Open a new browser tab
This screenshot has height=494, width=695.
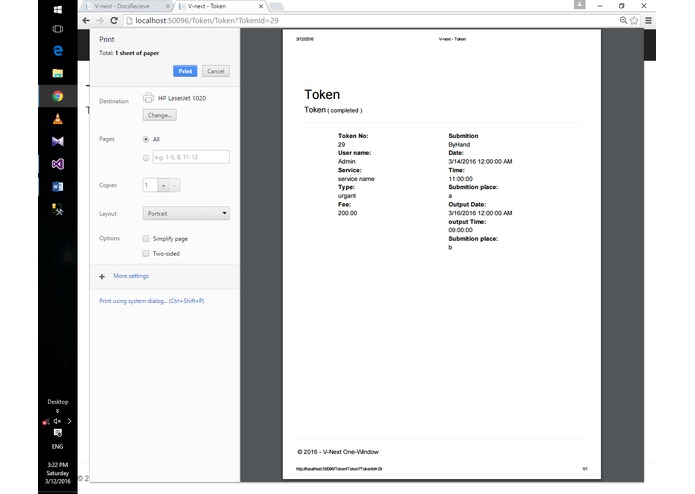[x=276, y=6]
